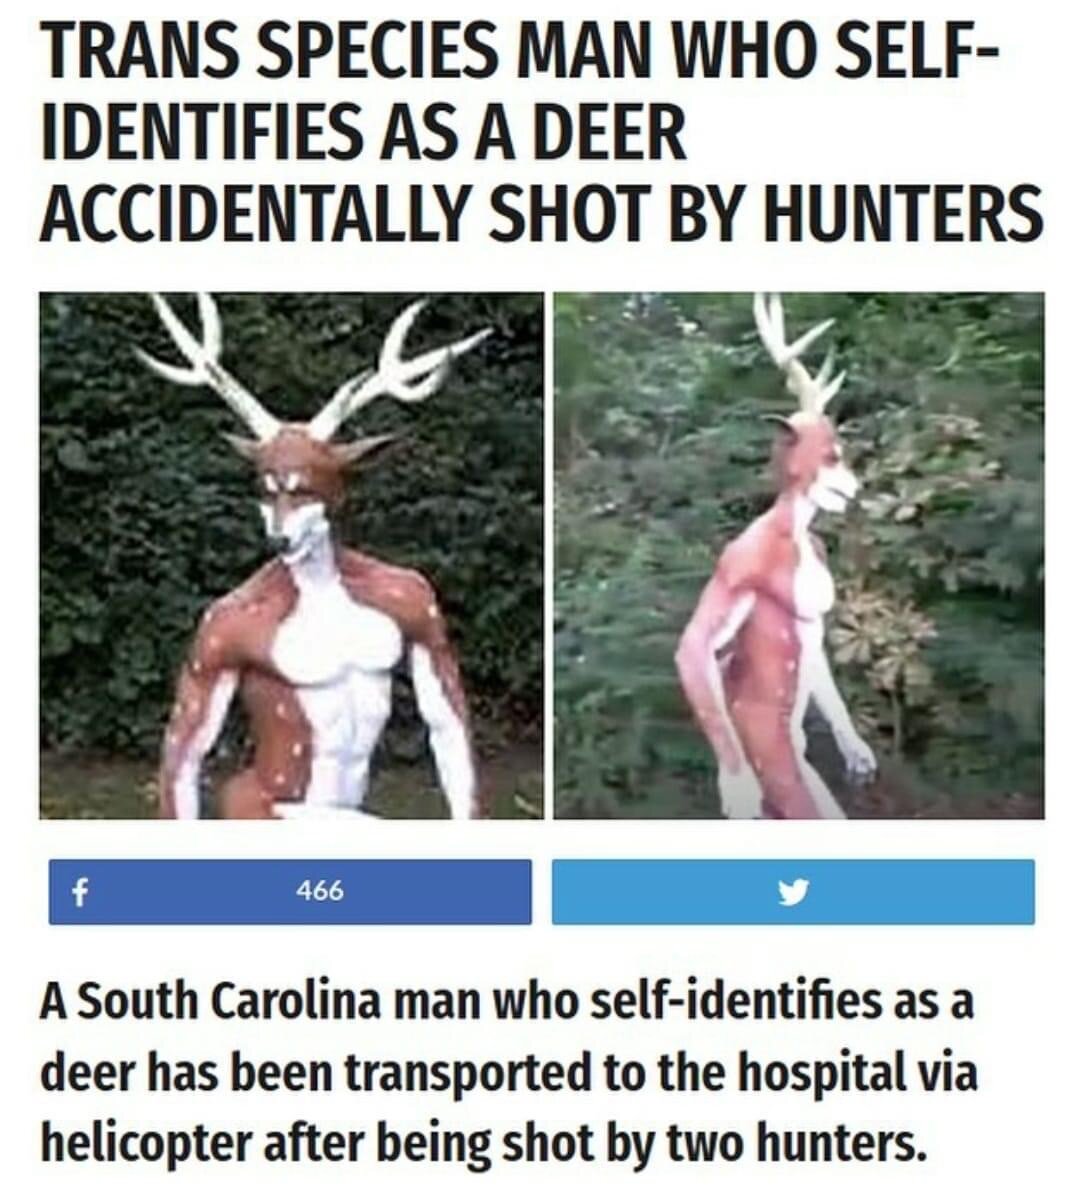The image size is (1080, 1191).
Task: Click the Twitter bird icon
Action: (x=793, y=892)
